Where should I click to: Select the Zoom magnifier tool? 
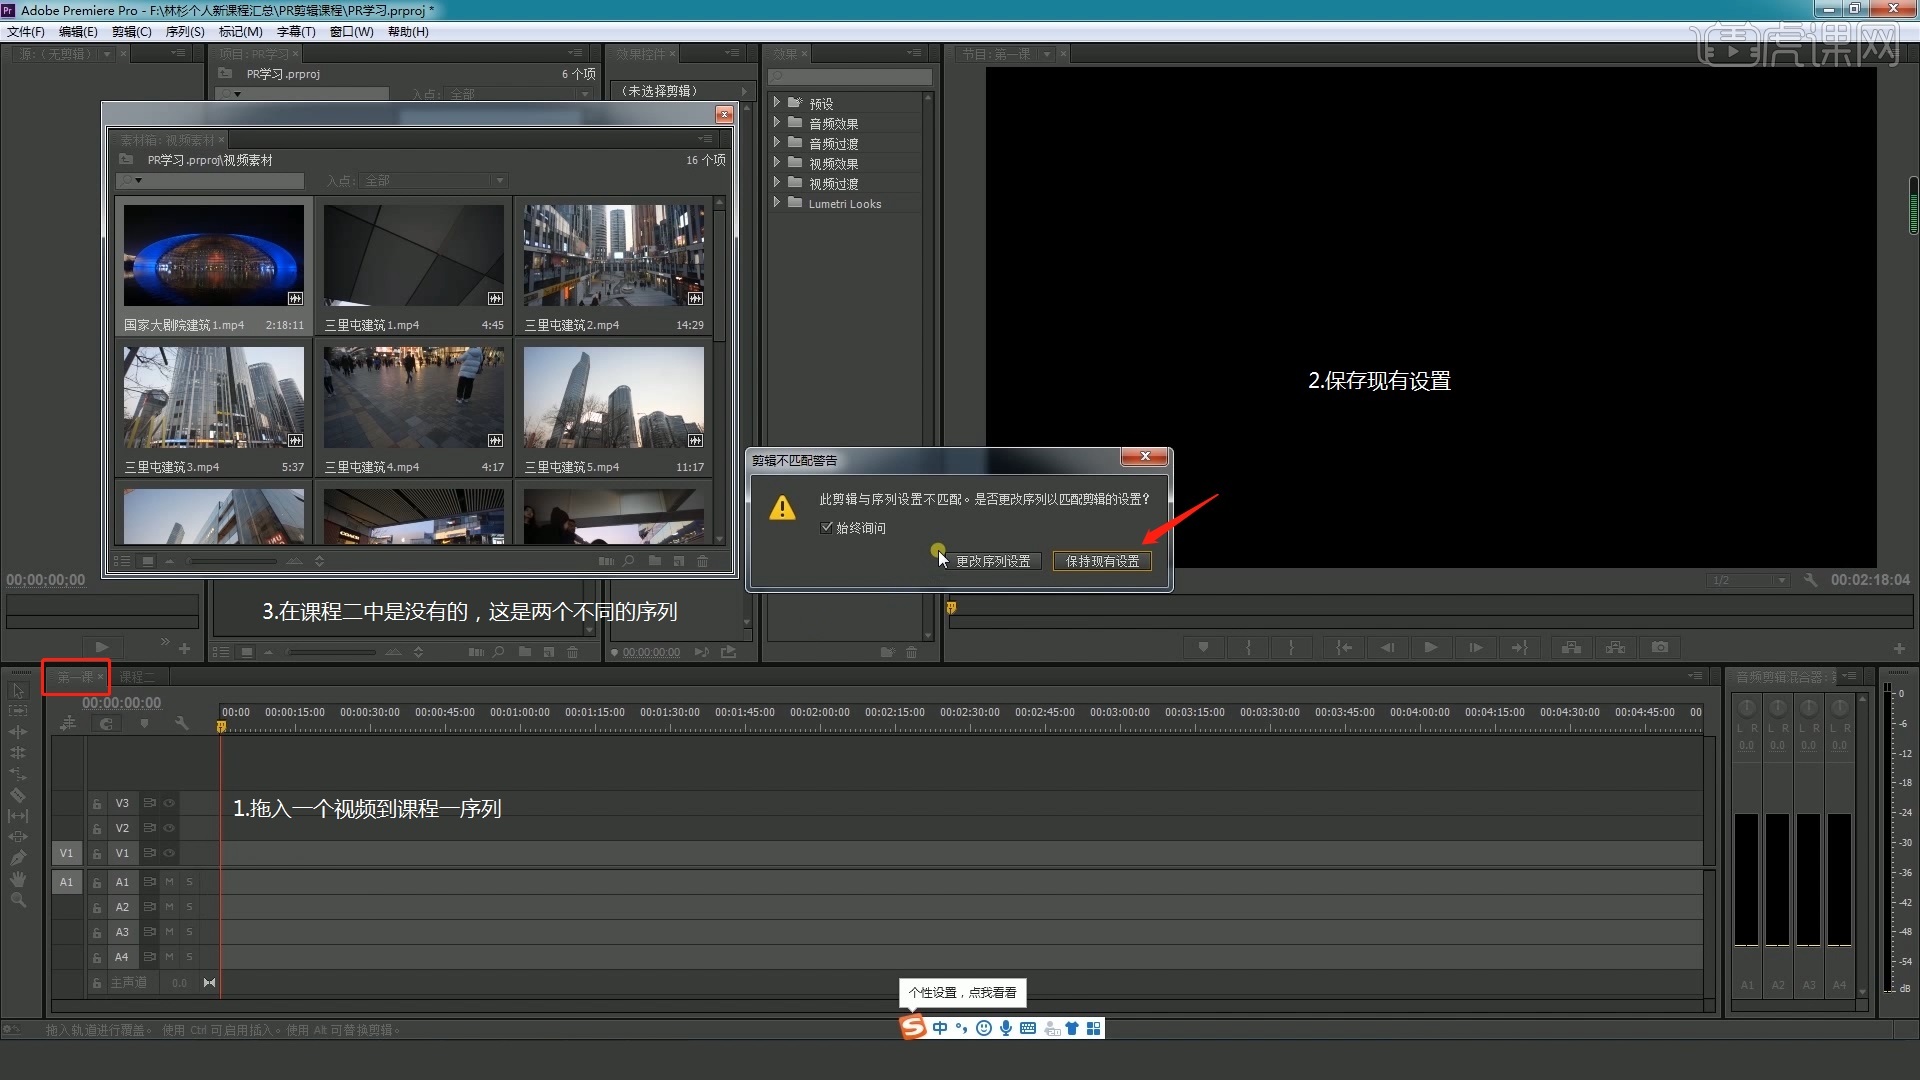[18, 900]
